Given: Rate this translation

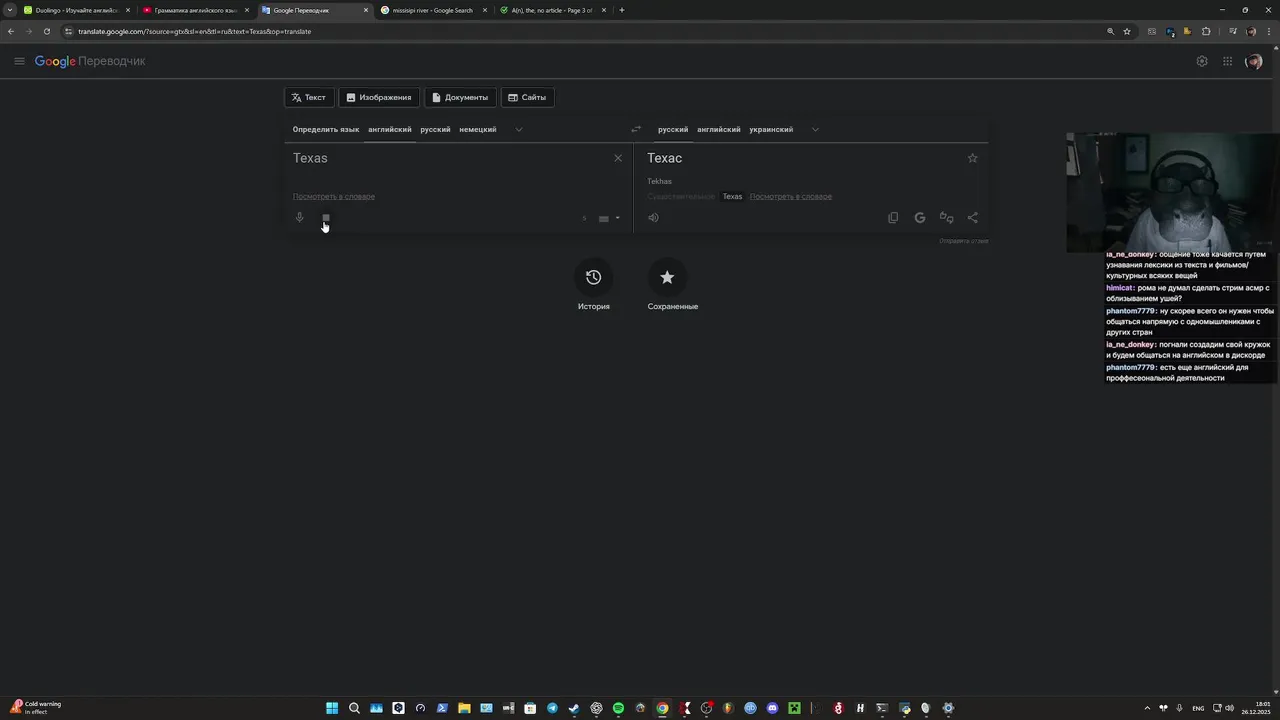Looking at the screenshot, I should (x=946, y=217).
